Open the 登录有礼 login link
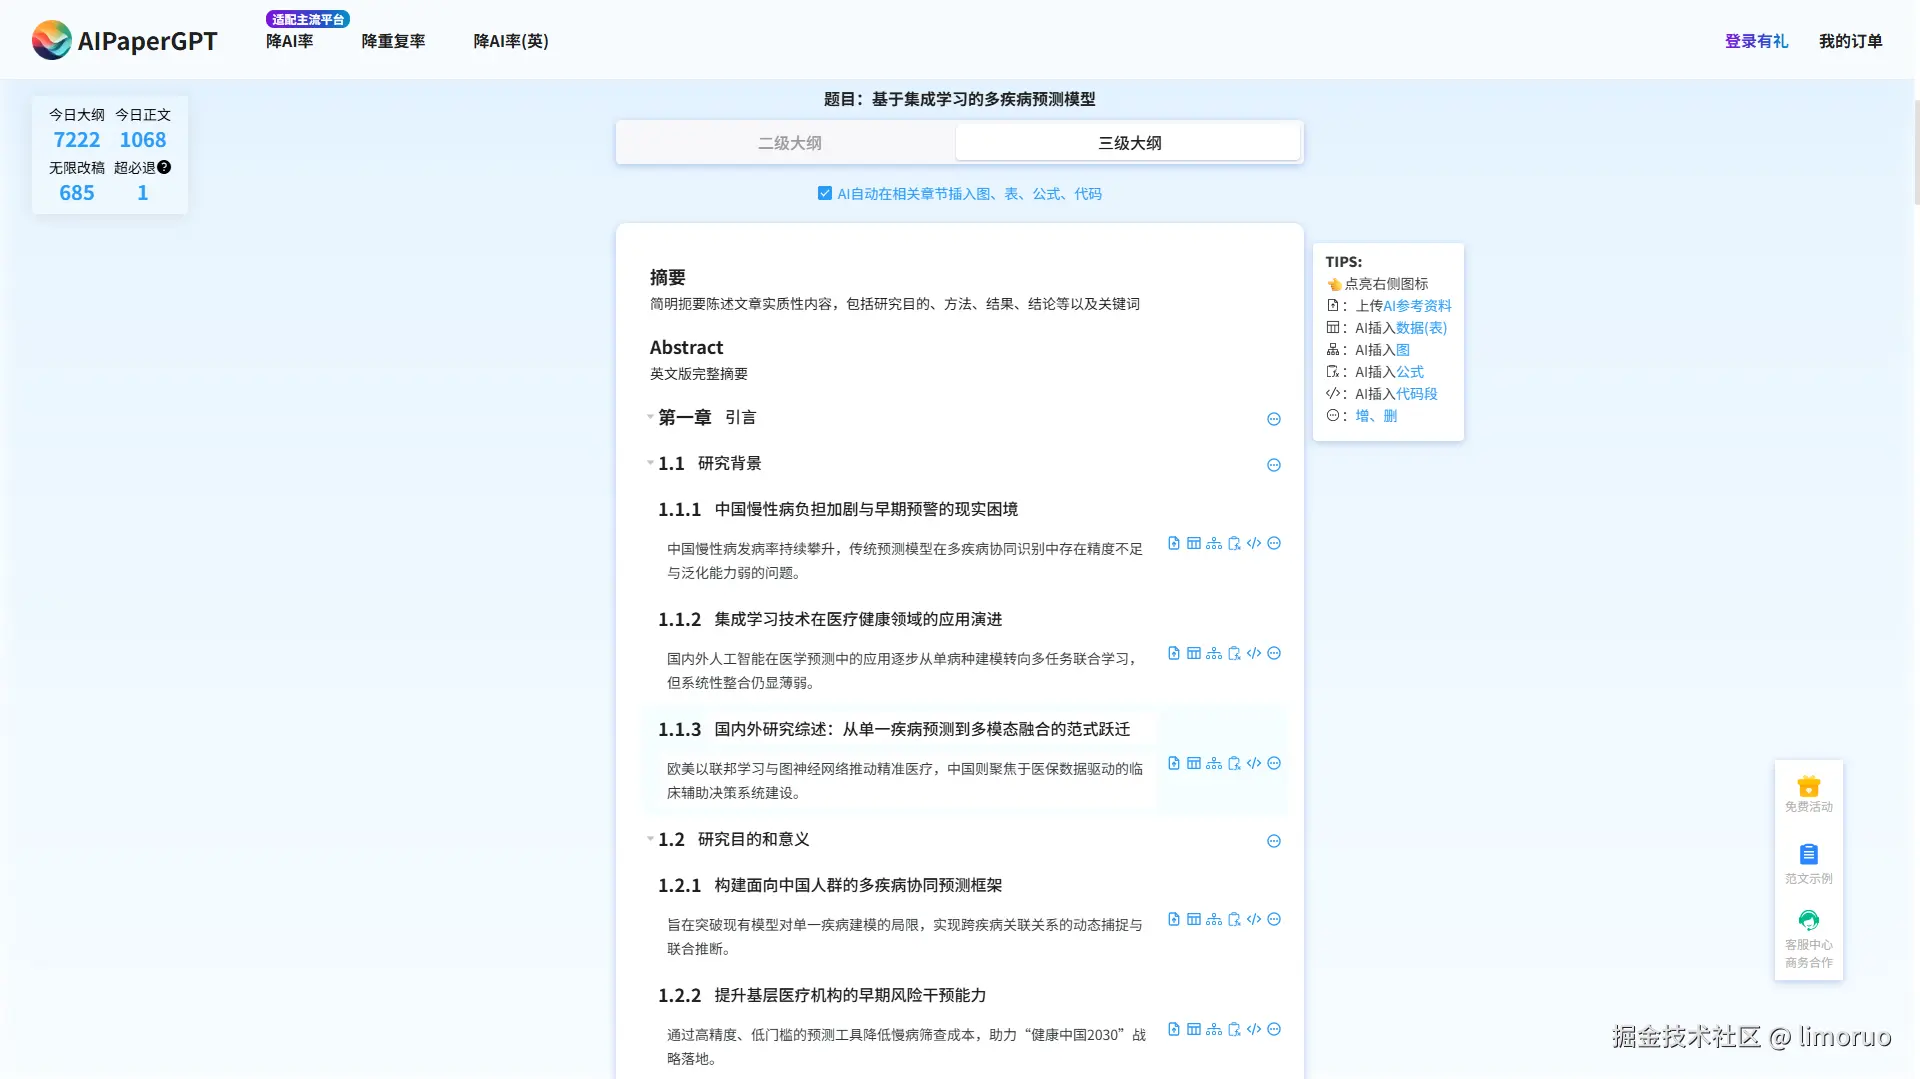 click(x=1756, y=41)
